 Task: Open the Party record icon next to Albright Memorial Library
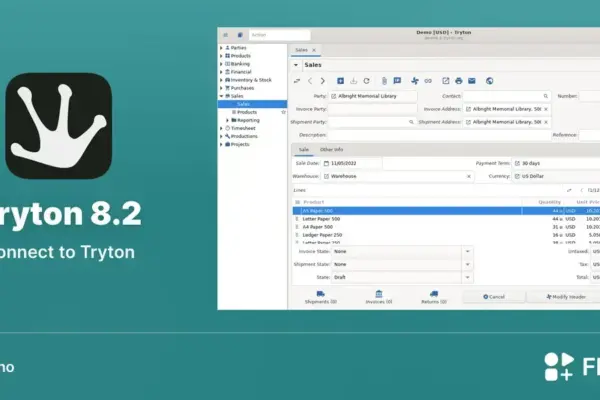point(334,96)
